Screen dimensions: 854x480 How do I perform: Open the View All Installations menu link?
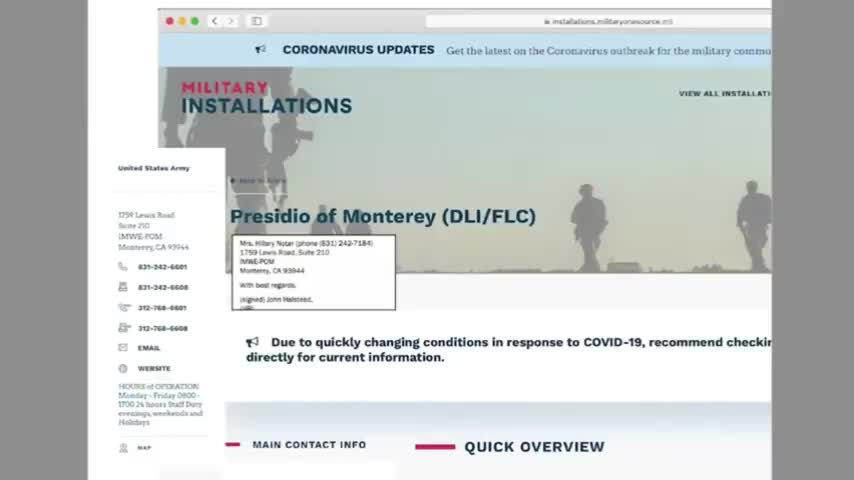coord(725,94)
